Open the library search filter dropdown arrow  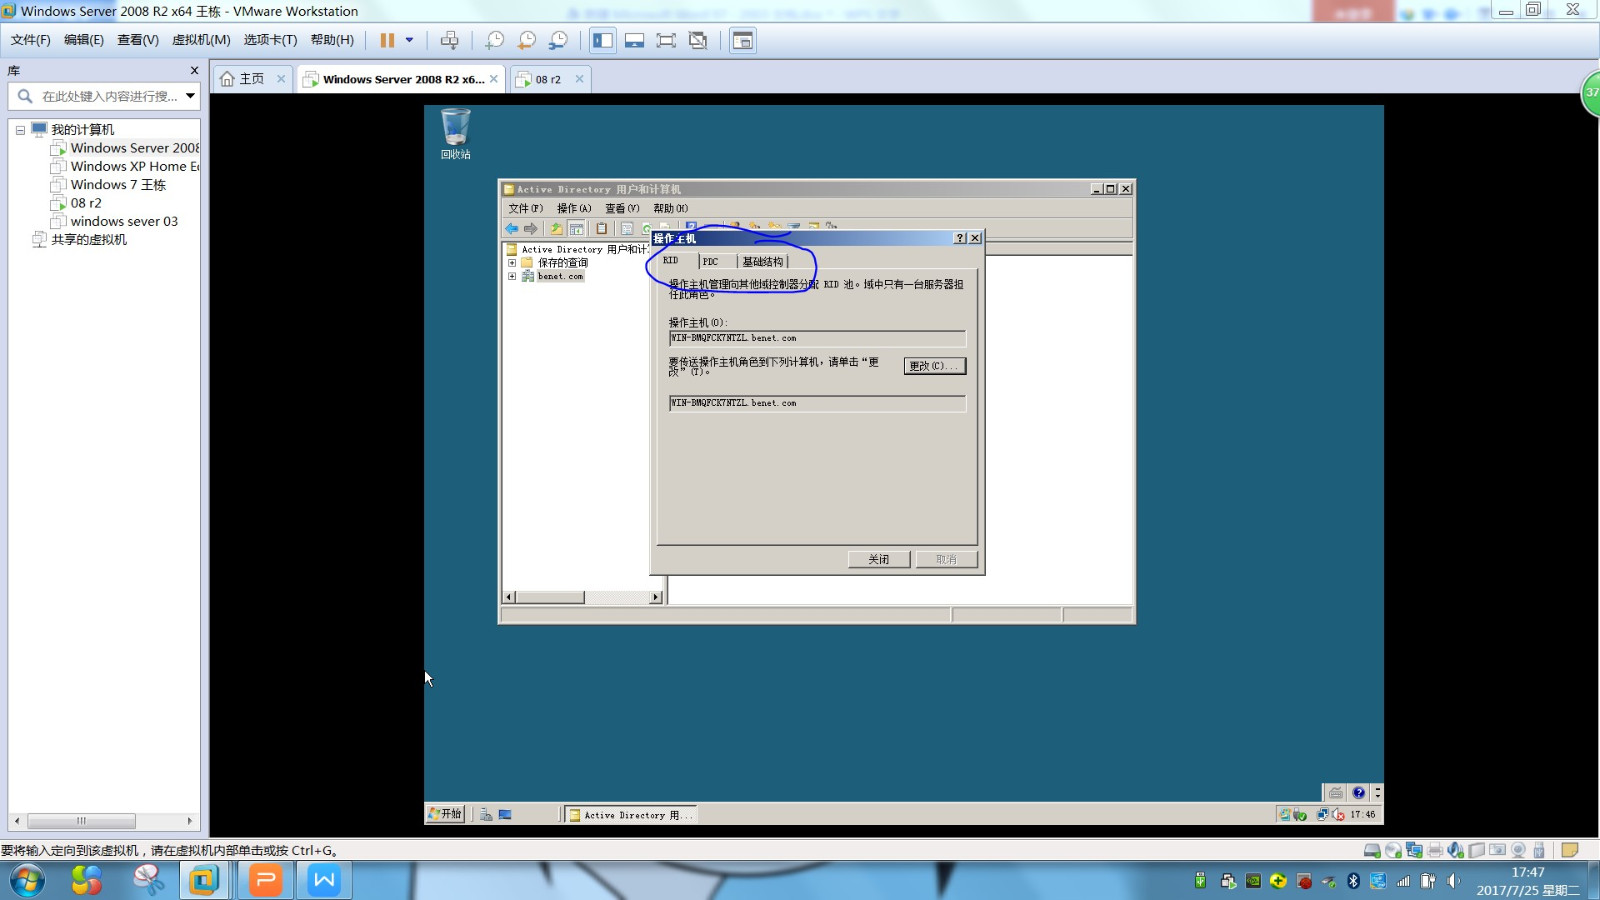pos(190,96)
